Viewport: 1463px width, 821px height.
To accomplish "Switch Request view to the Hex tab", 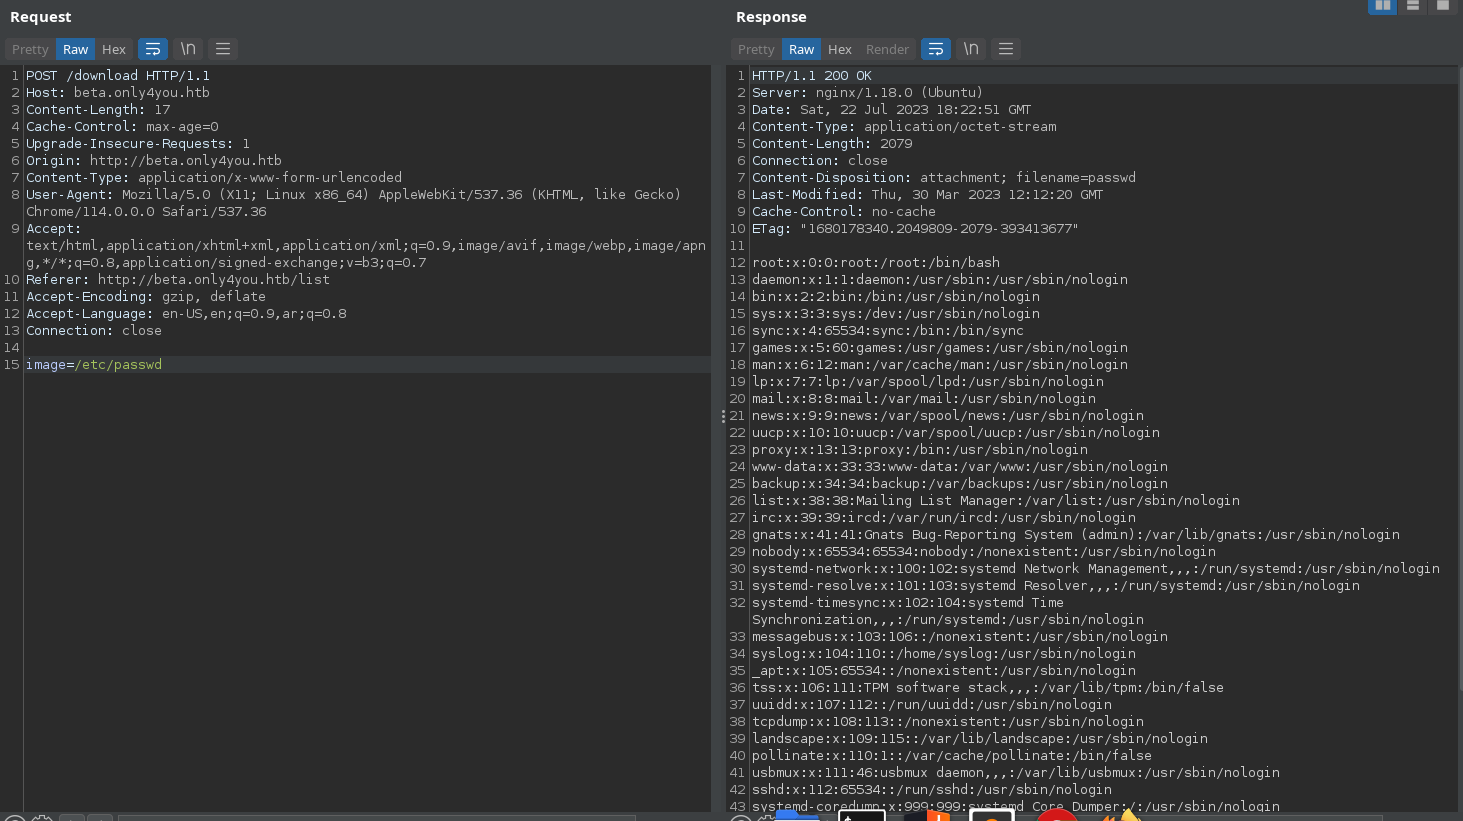I will click(114, 49).
